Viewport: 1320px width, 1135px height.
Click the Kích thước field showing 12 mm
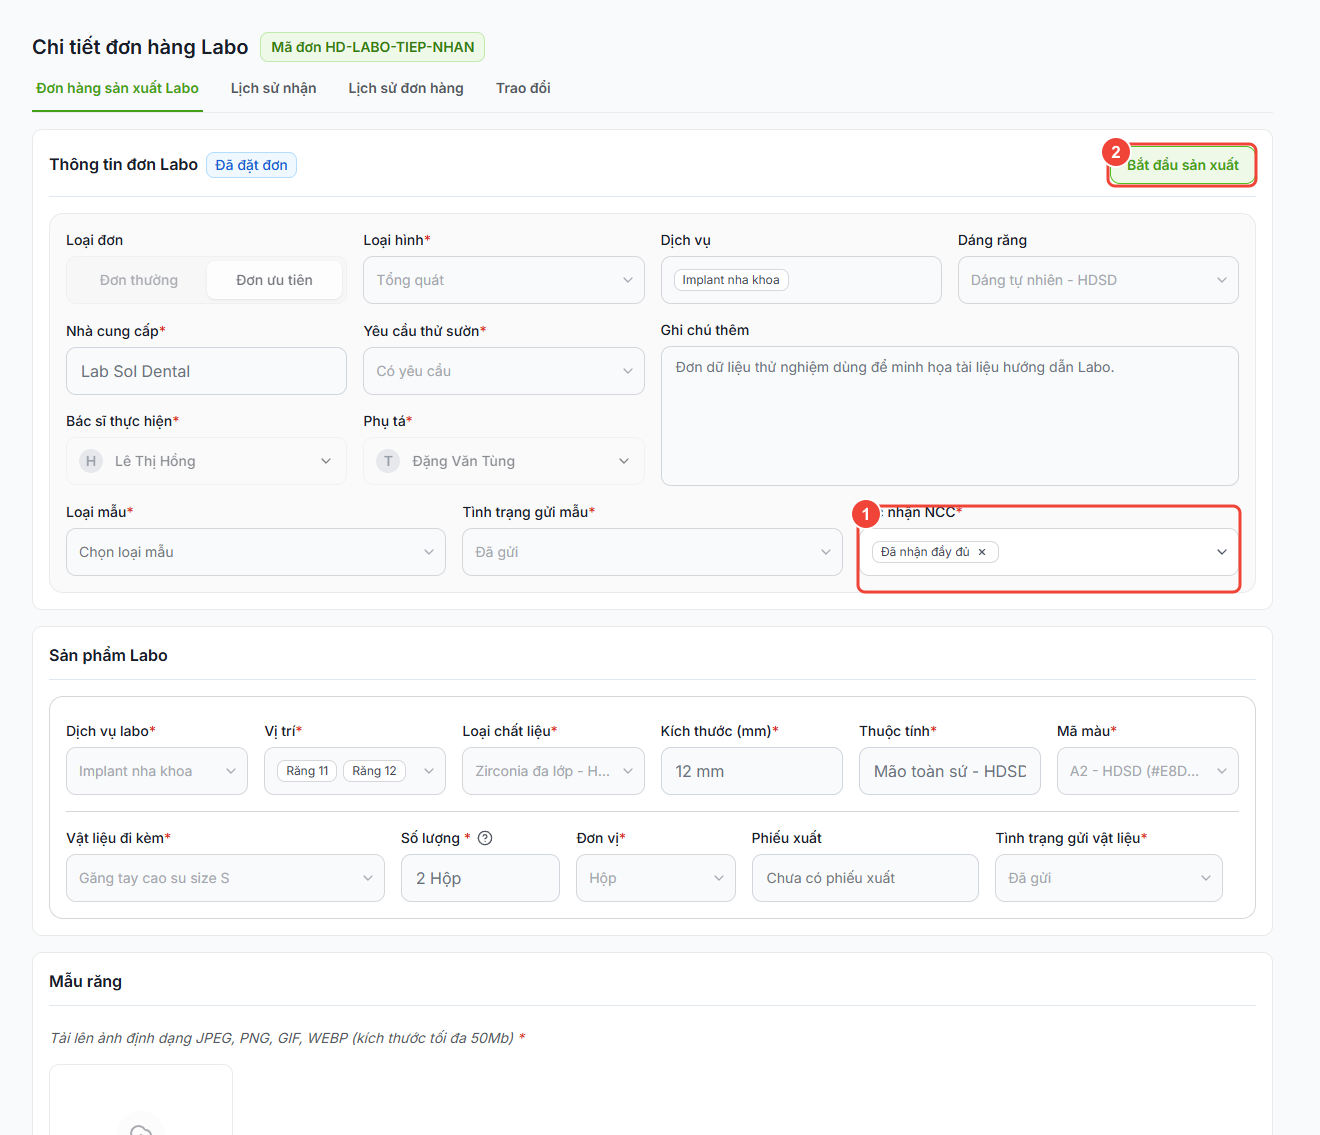[x=752, y=771]
